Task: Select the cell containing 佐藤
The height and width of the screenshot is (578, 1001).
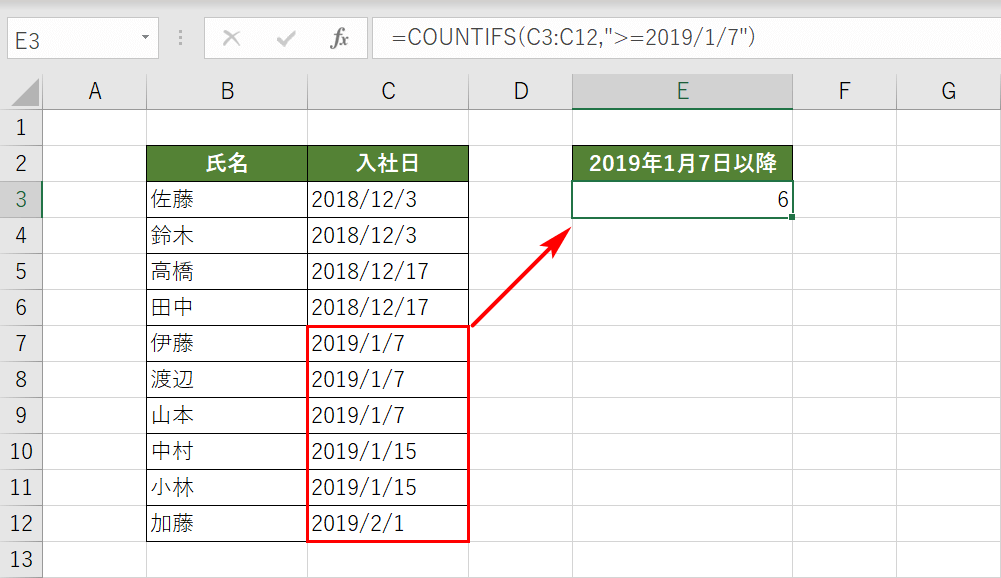Action: (226, 198)
